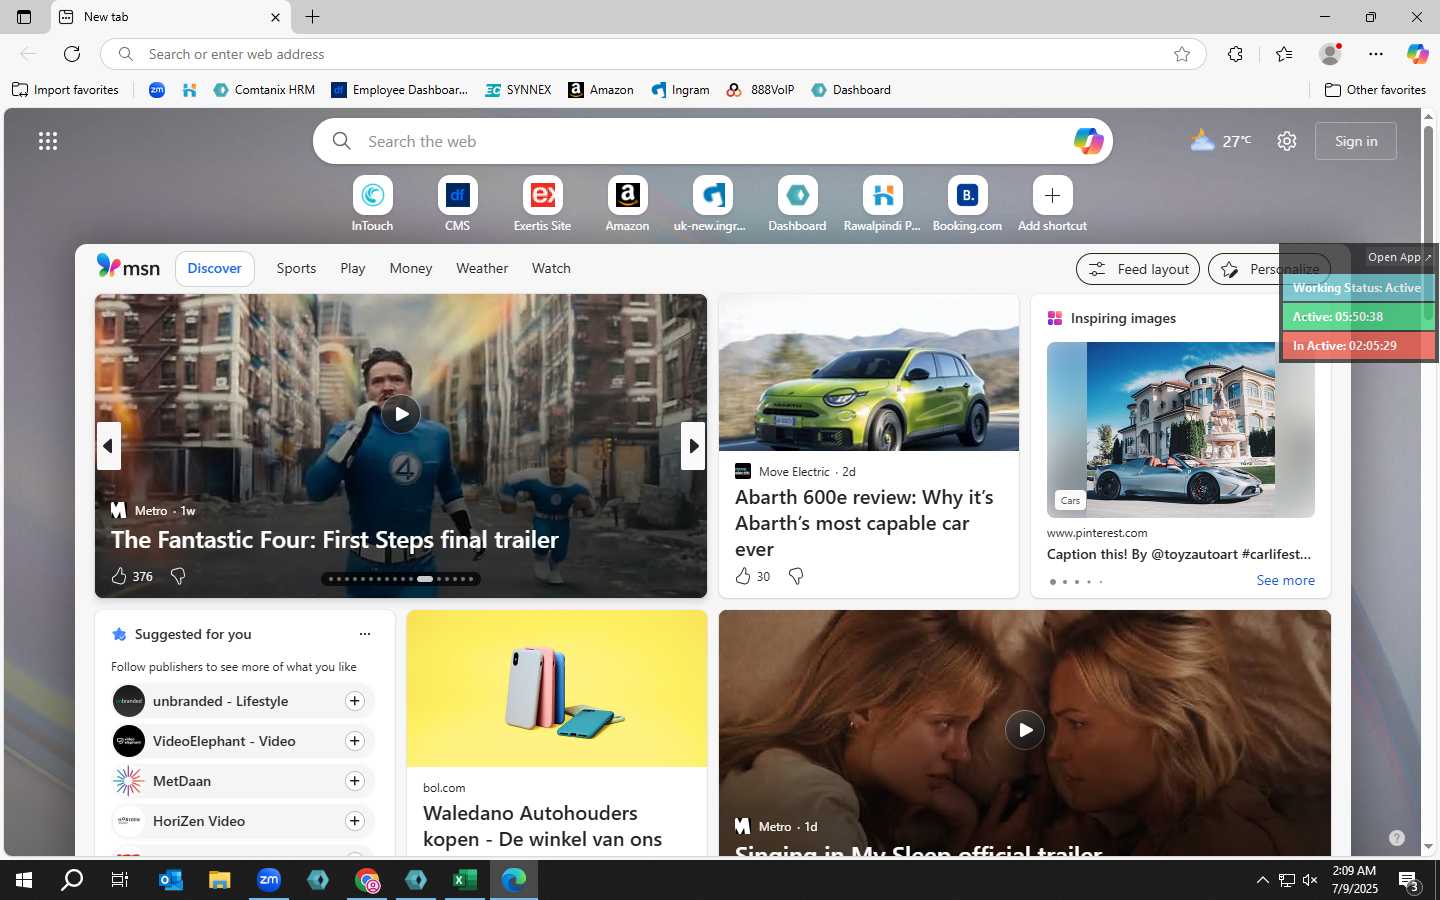This screenshot has height=900, width=1440.
Task: Click See more on Inspiring images
Action: pos(1285,580)
